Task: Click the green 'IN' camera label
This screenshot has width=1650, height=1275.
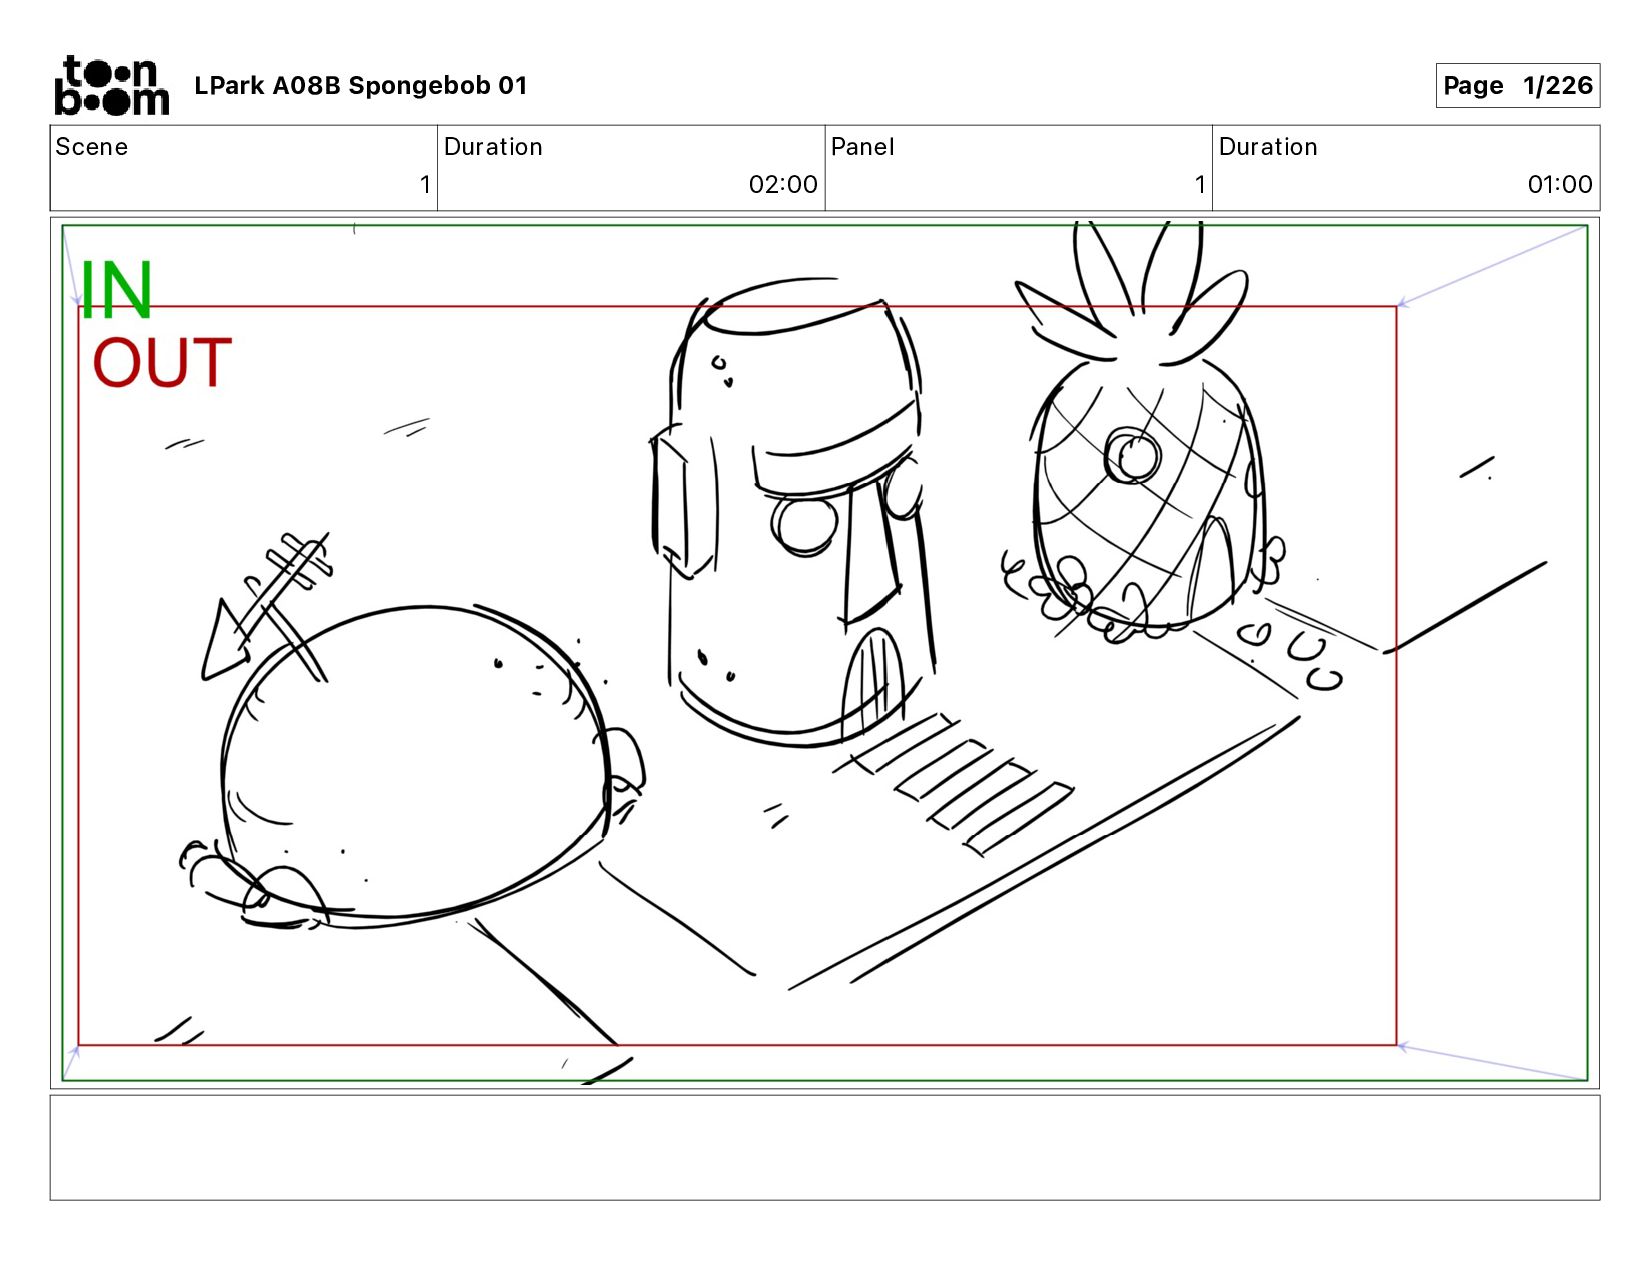Action: tap(116, 290)
